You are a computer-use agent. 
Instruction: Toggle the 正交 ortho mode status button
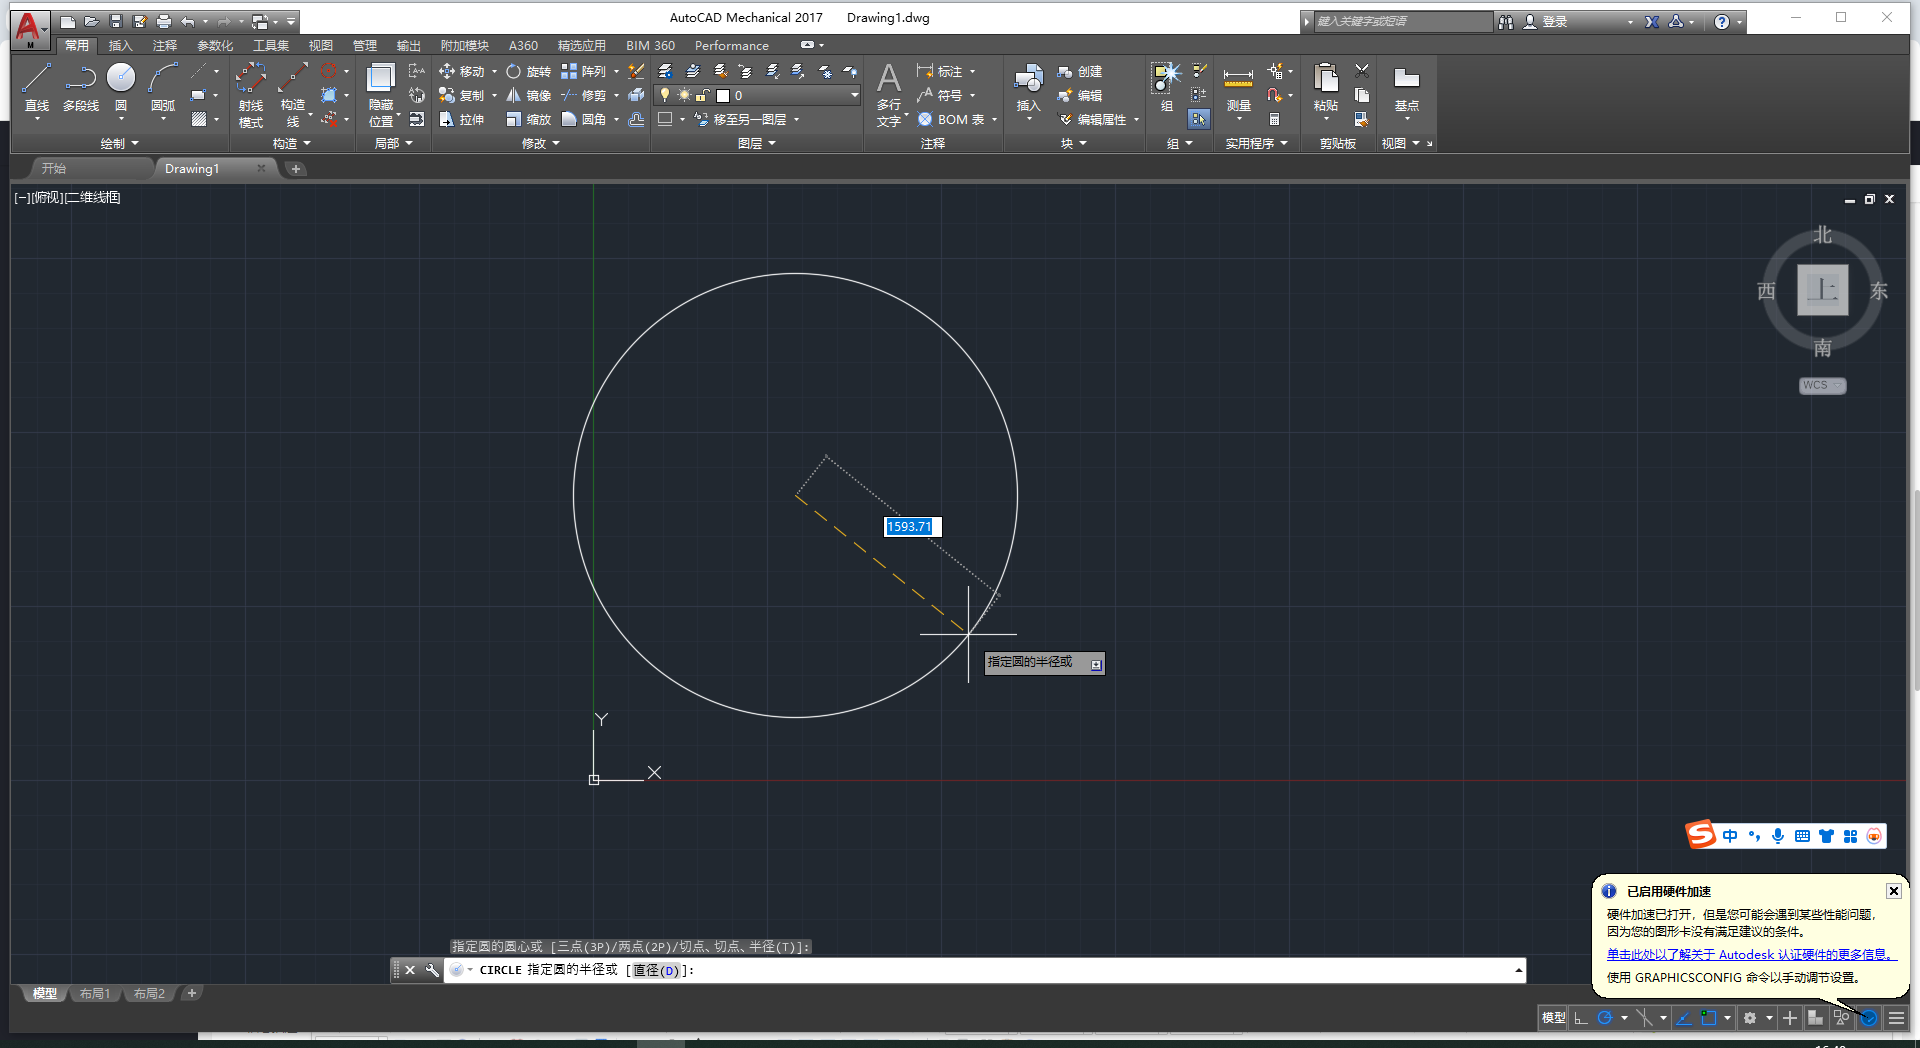click(x=1580, y=1018)
